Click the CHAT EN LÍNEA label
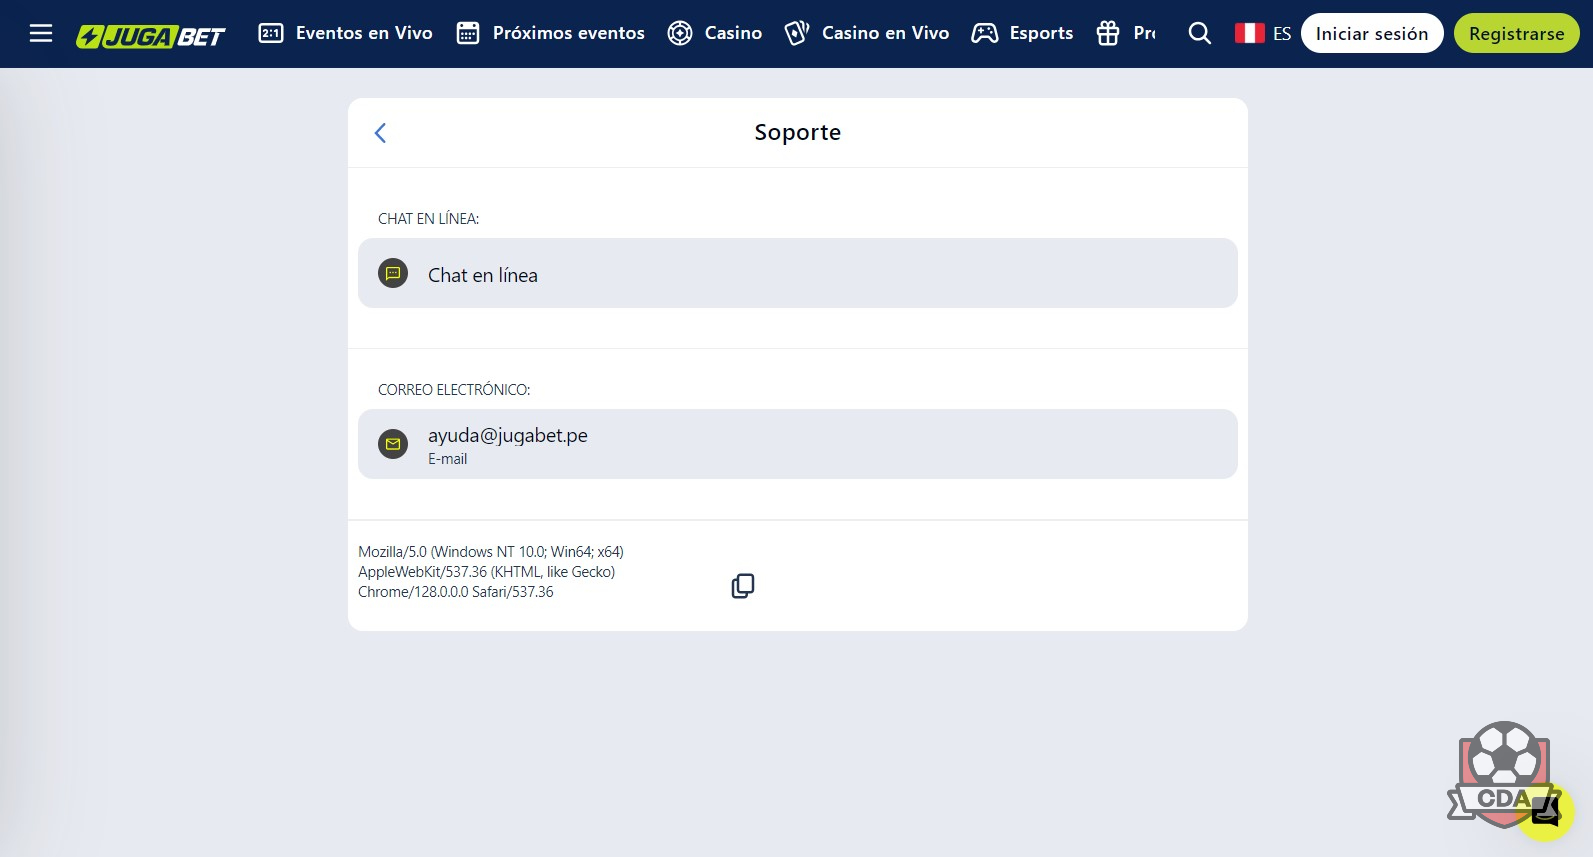The image size is (1593, 857). point(428,219)
